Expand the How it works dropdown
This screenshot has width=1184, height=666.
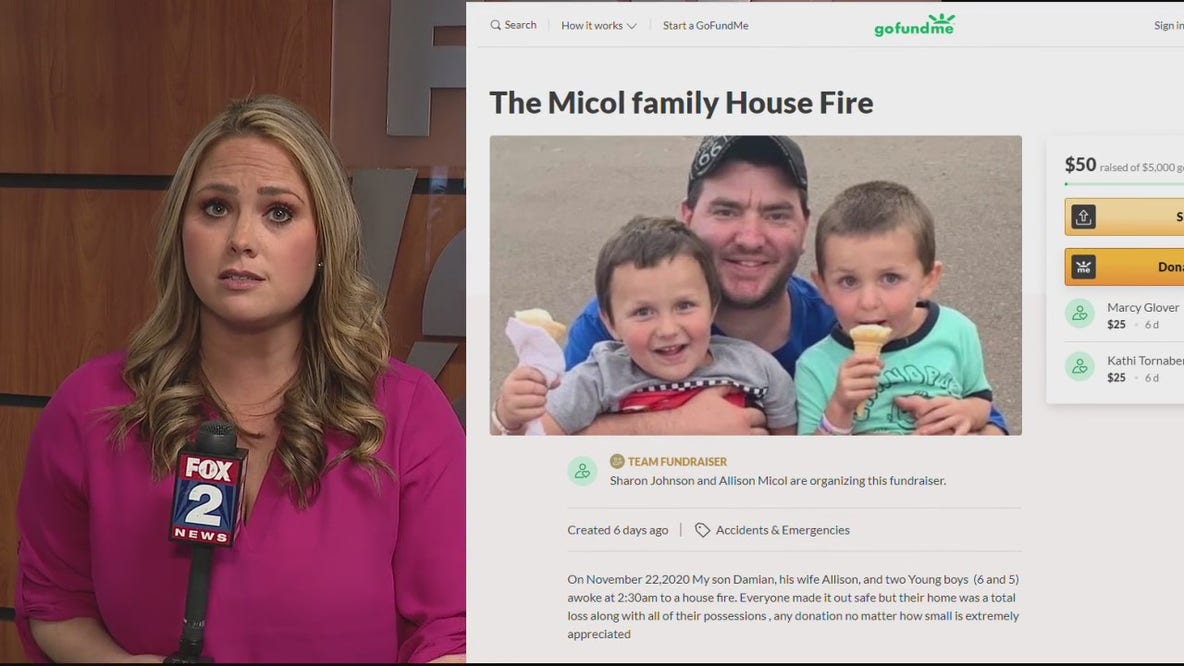click(599, 25)
